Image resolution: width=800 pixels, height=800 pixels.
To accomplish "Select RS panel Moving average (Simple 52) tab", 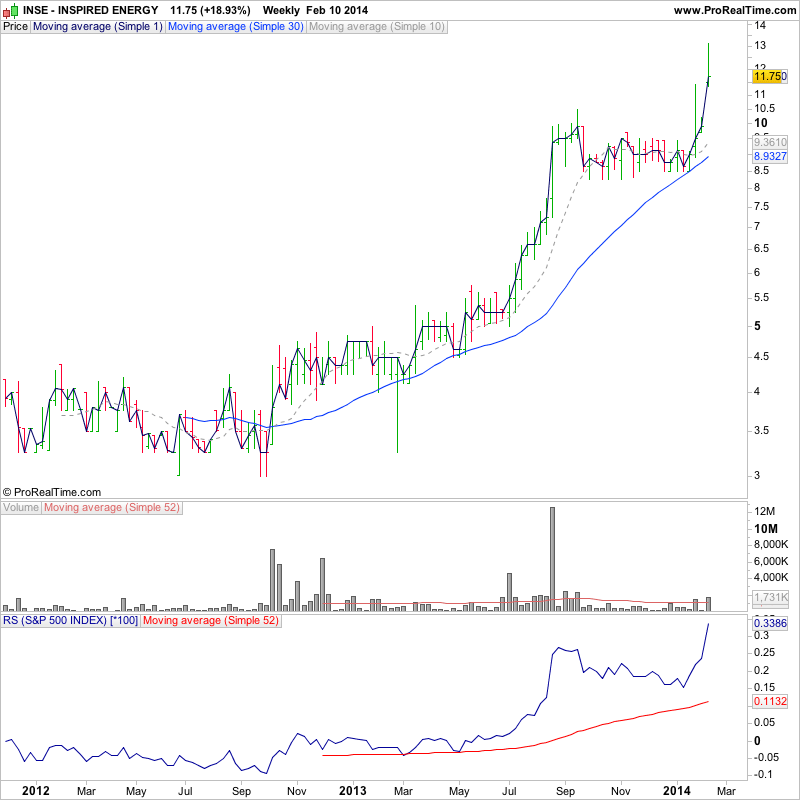I will click(211, 620).
